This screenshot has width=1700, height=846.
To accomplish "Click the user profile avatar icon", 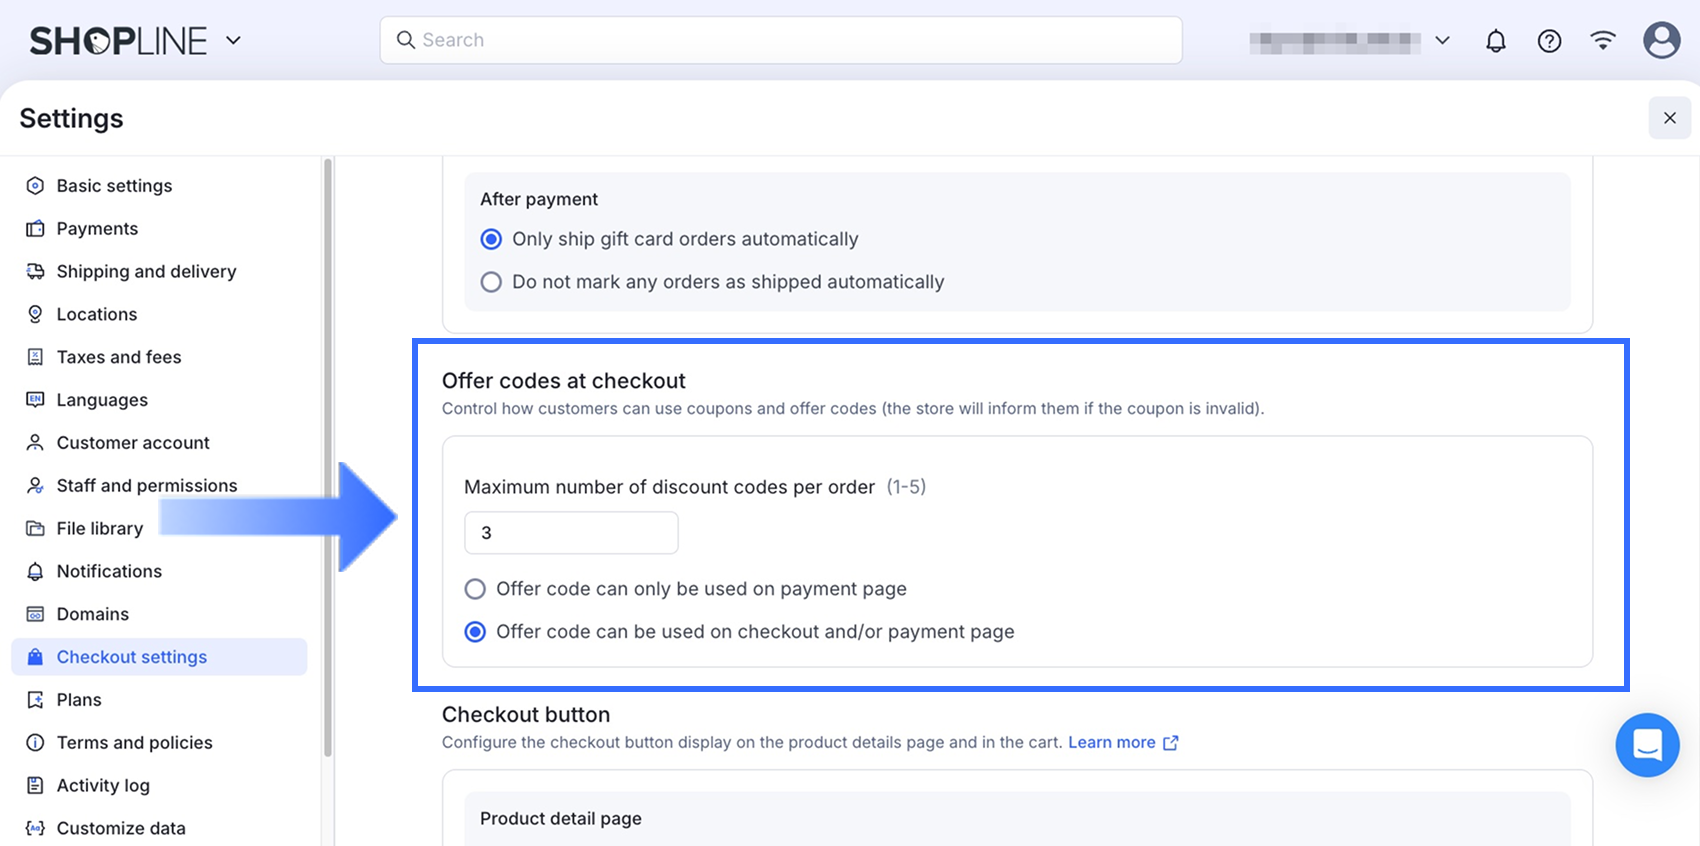I will click(1661, 41).
